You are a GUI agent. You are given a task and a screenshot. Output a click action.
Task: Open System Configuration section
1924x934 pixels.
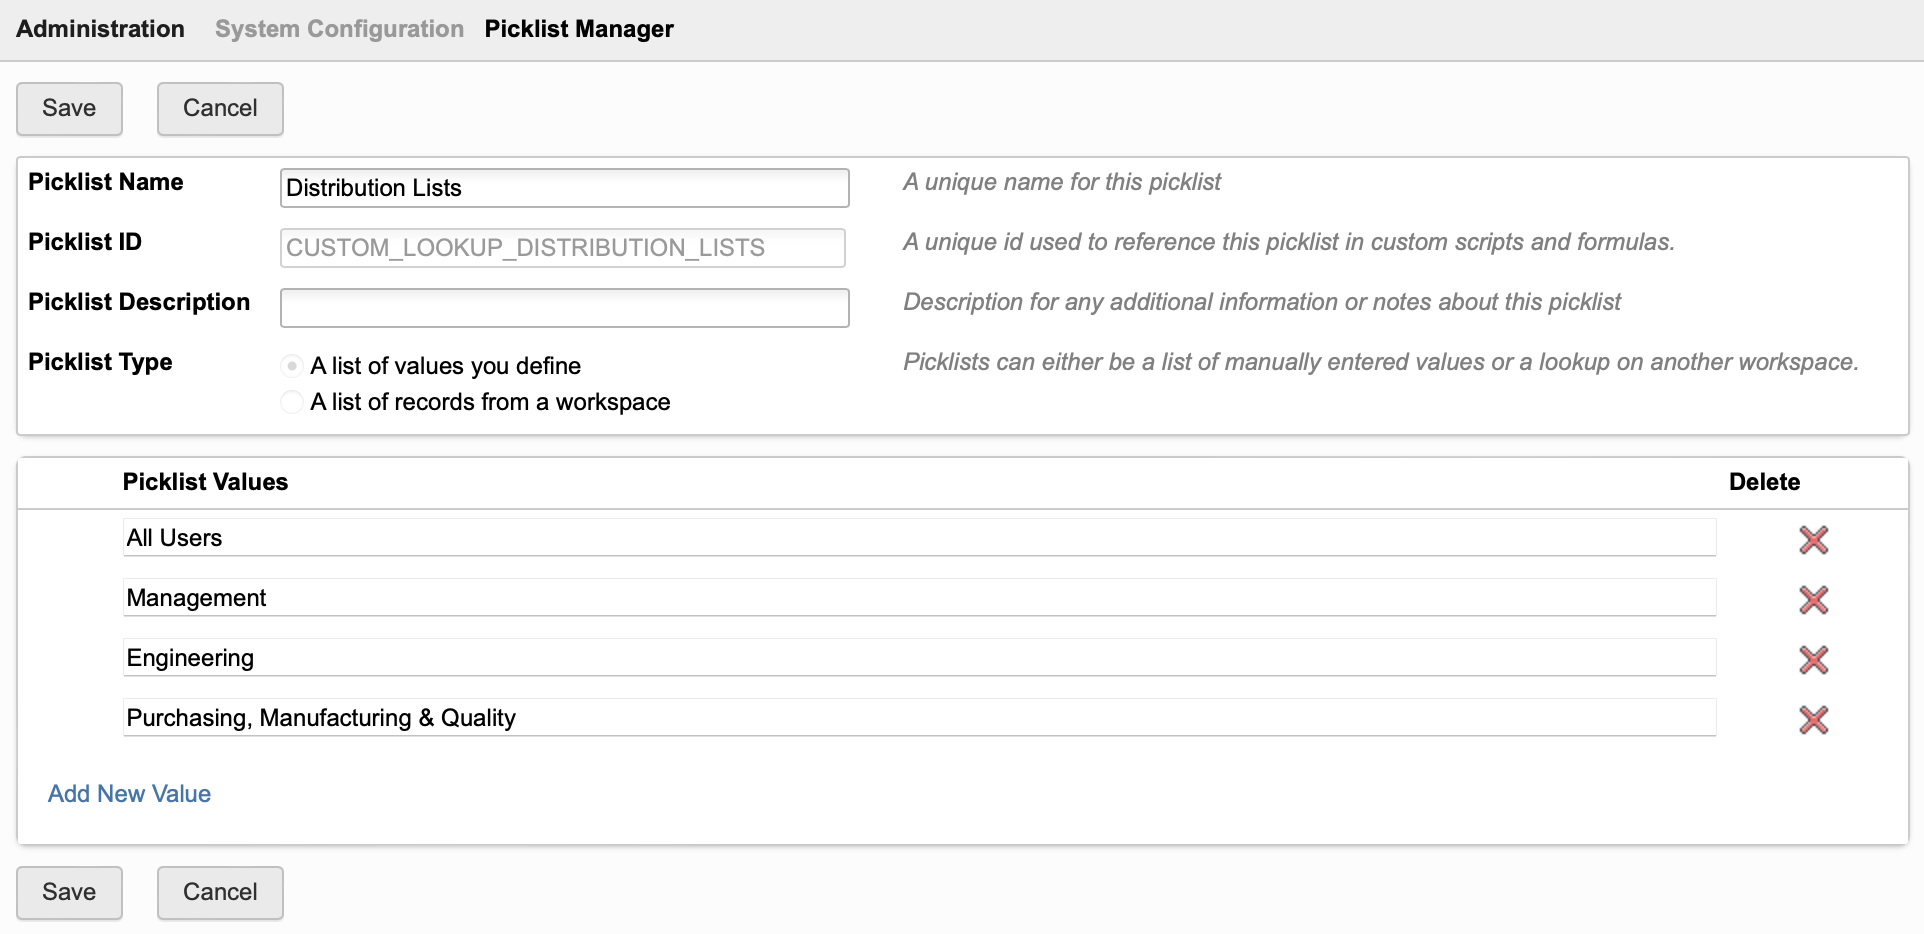[338, 29]
